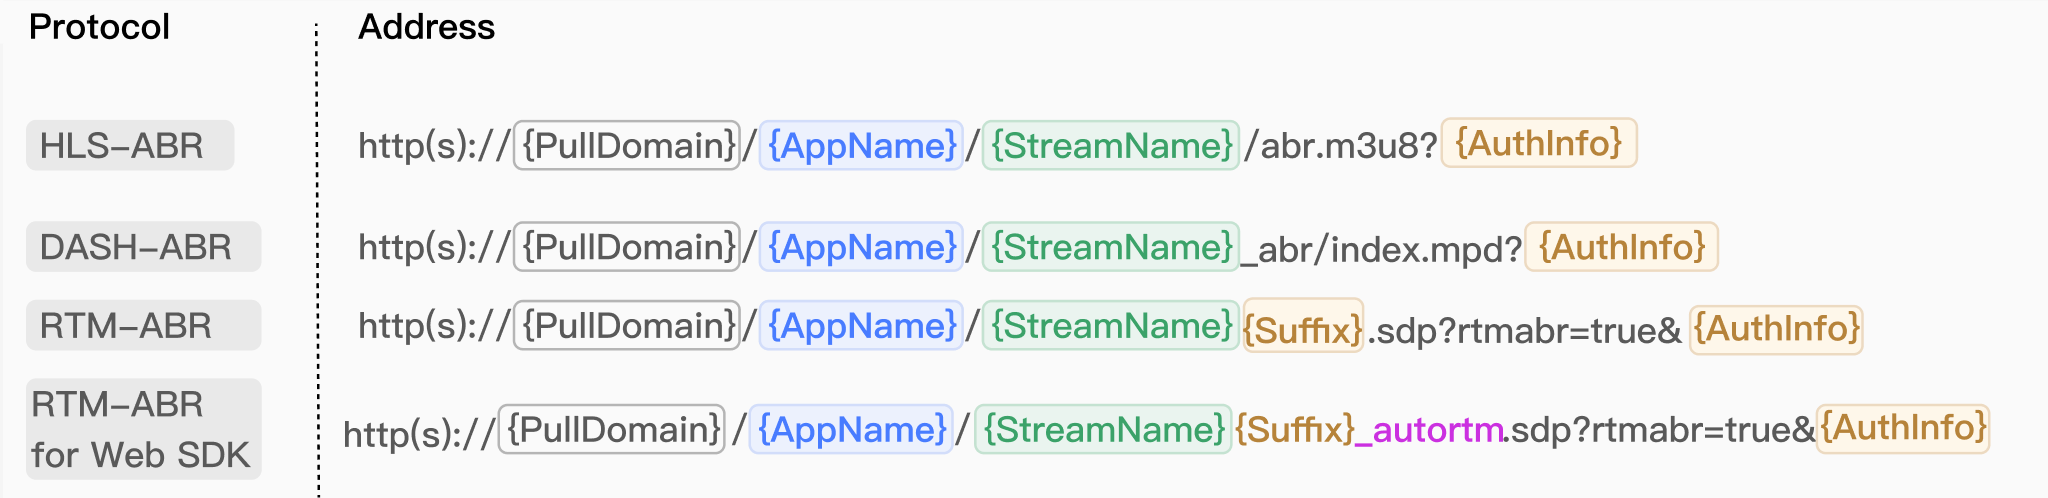
Task: Select RTM-ABR for Web SDK label
Action: pyautogui.click(x=143, y=429)
